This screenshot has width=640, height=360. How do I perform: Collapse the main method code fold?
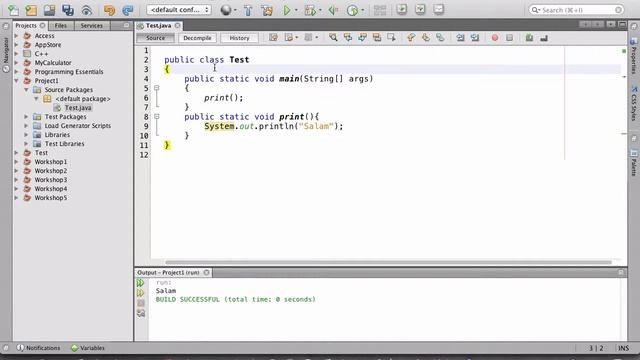156,88
